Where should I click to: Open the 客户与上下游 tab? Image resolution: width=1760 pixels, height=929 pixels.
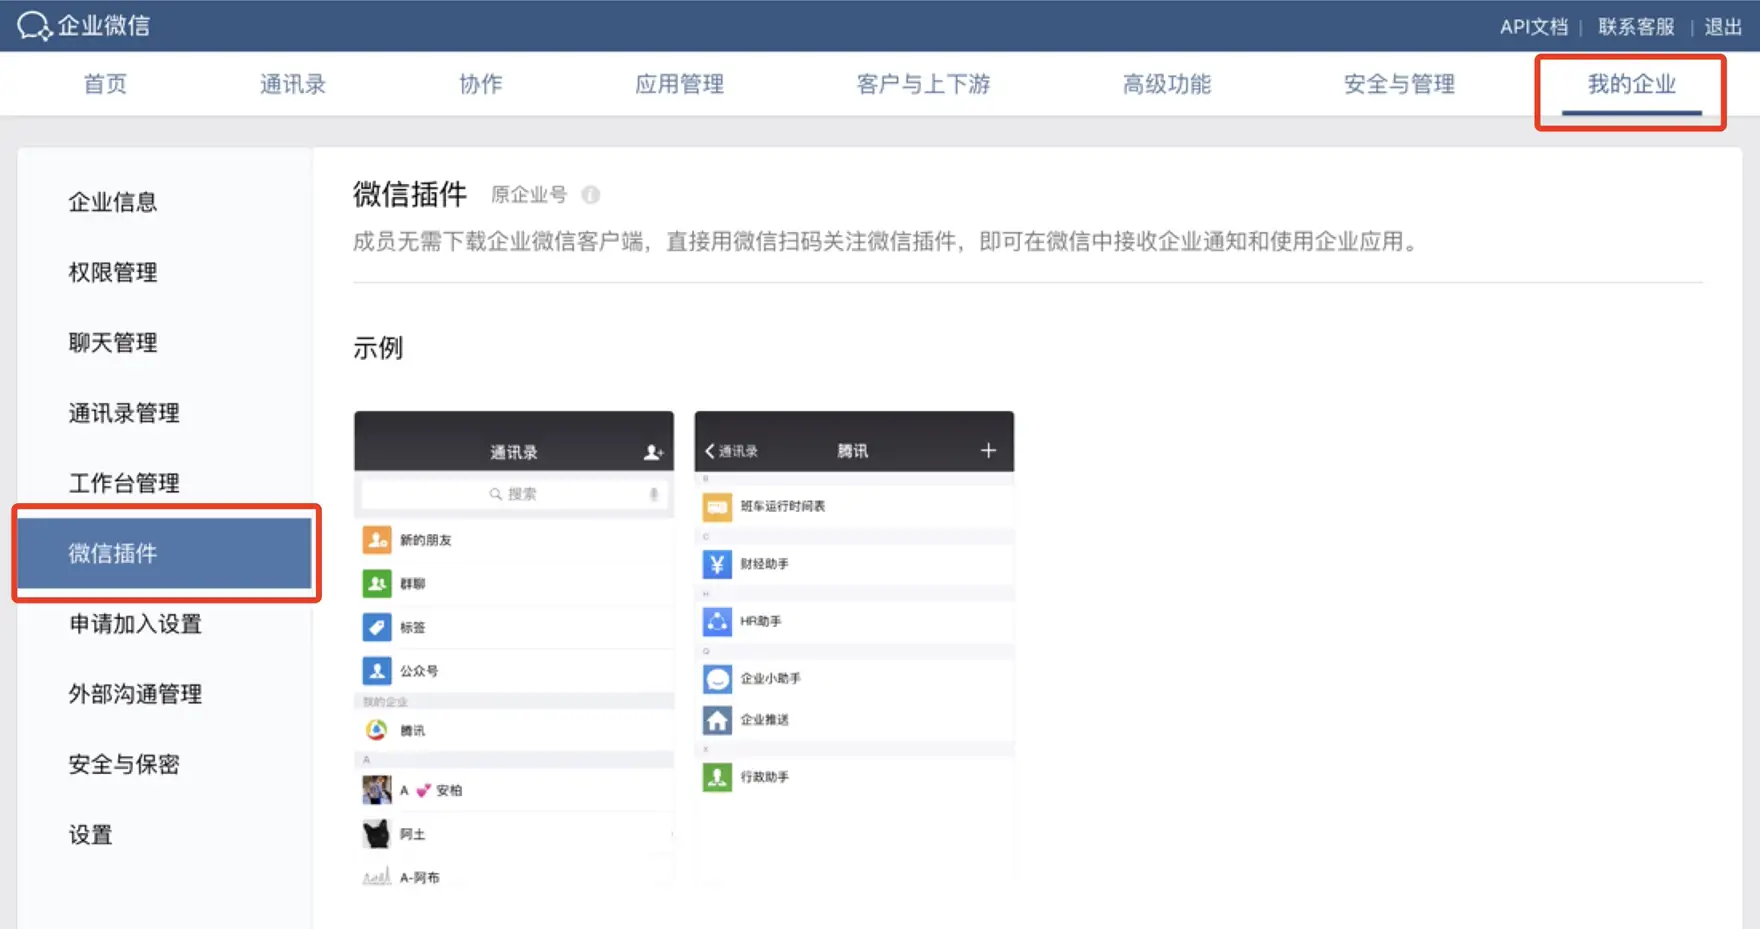click(x=923, y=84)
